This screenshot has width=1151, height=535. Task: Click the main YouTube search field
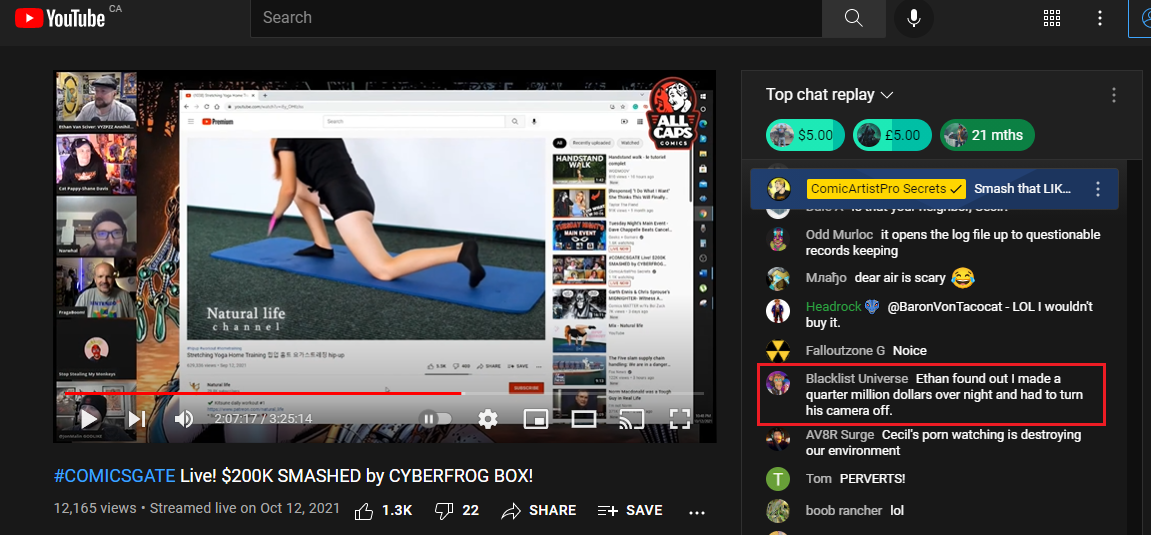pos(536,18)
